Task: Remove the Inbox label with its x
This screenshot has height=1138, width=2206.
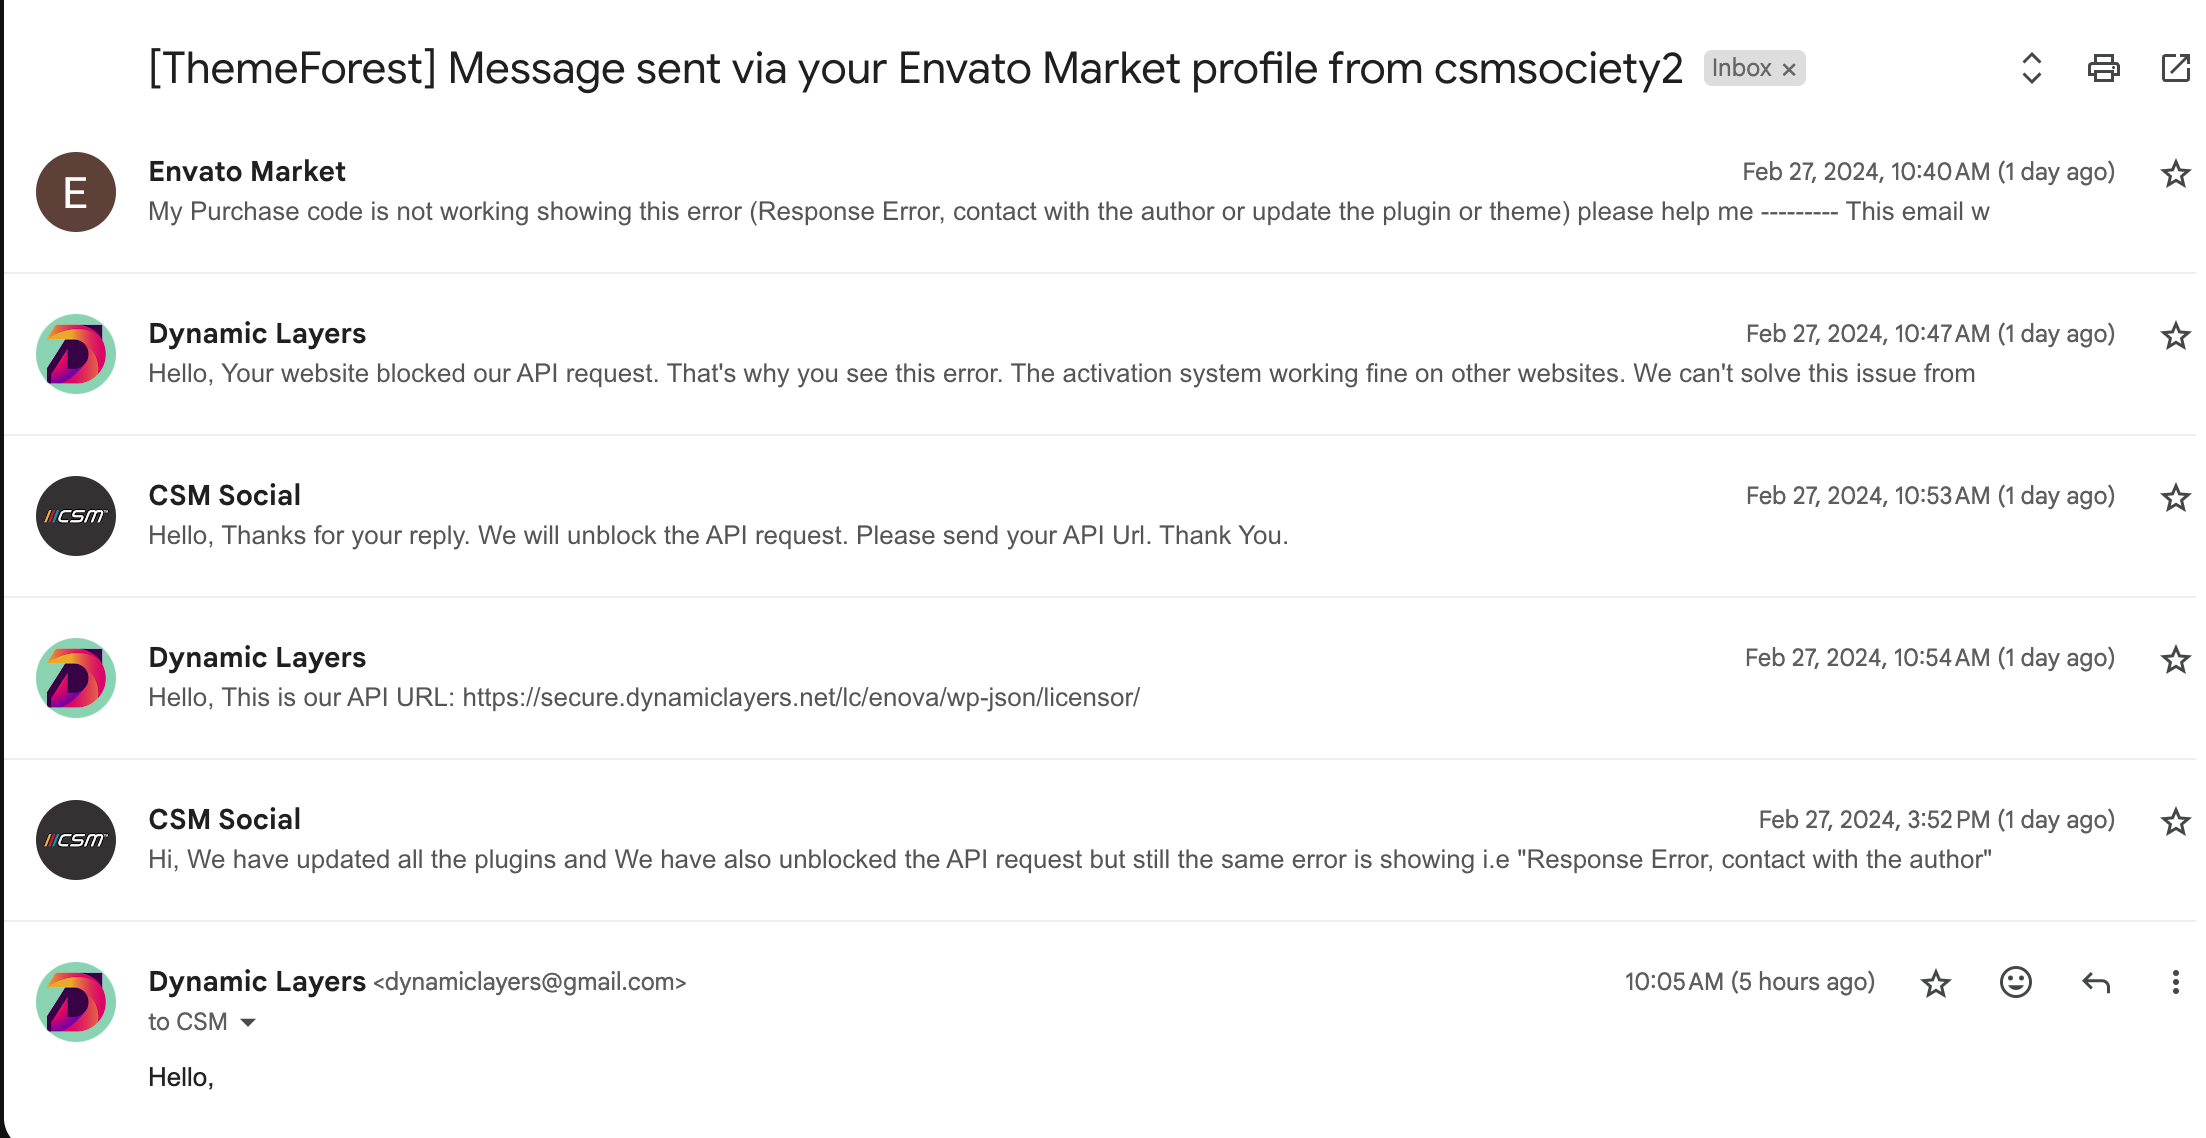Action: [x=1789, y=69]
